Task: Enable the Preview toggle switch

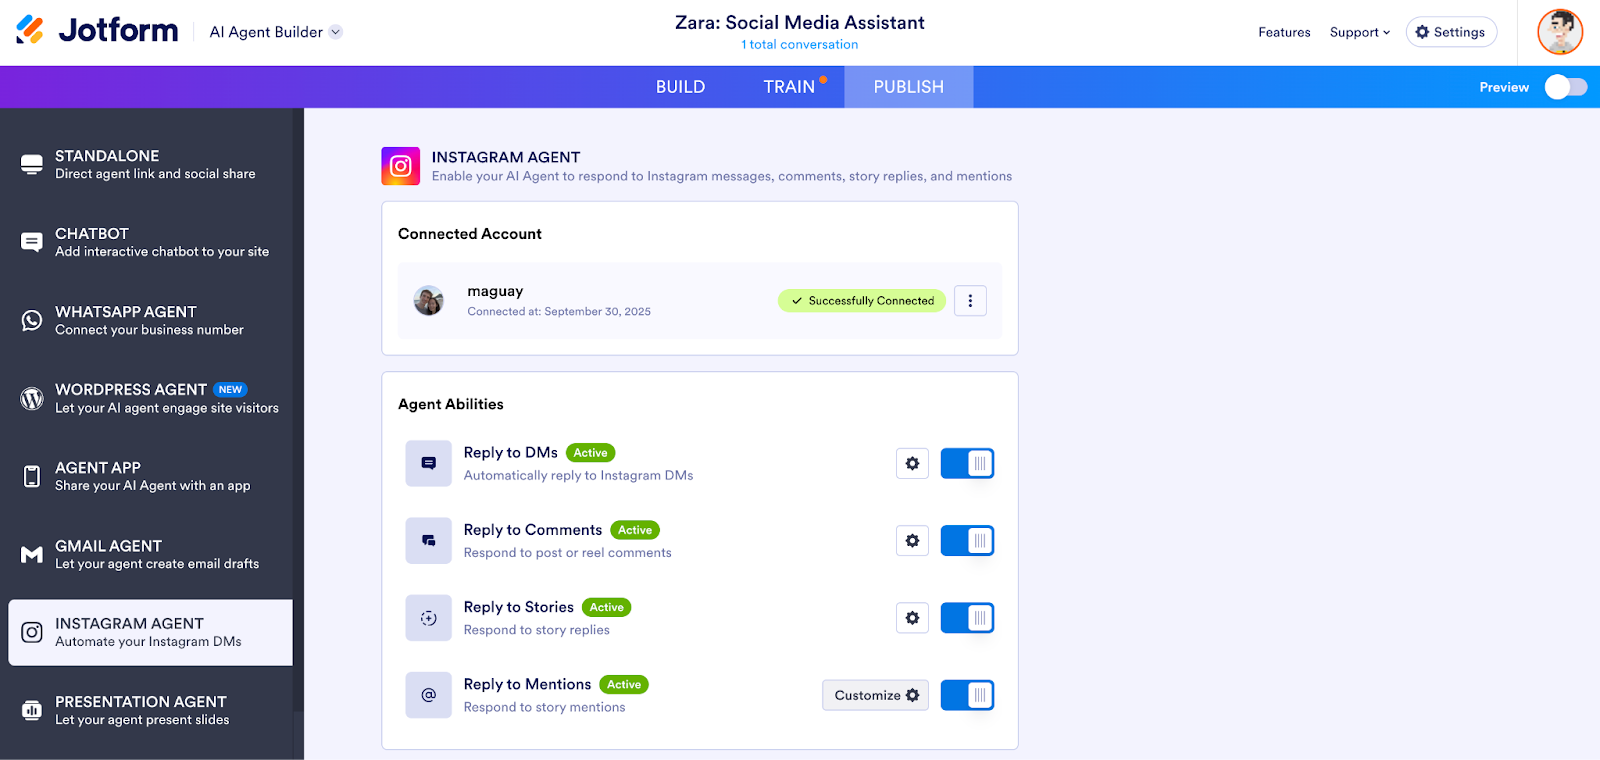Action: coord(1565,87)
